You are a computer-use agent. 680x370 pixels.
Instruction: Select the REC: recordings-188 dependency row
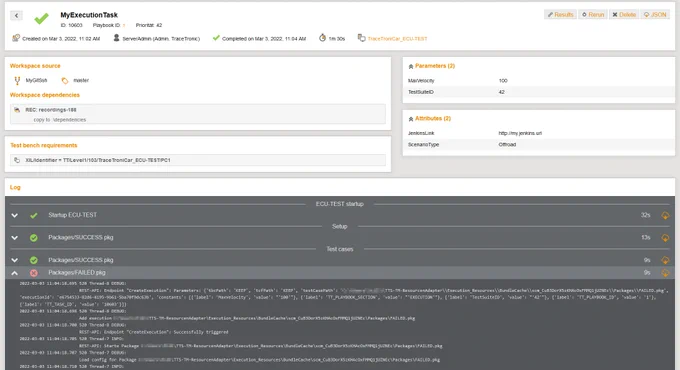[198, 114]
